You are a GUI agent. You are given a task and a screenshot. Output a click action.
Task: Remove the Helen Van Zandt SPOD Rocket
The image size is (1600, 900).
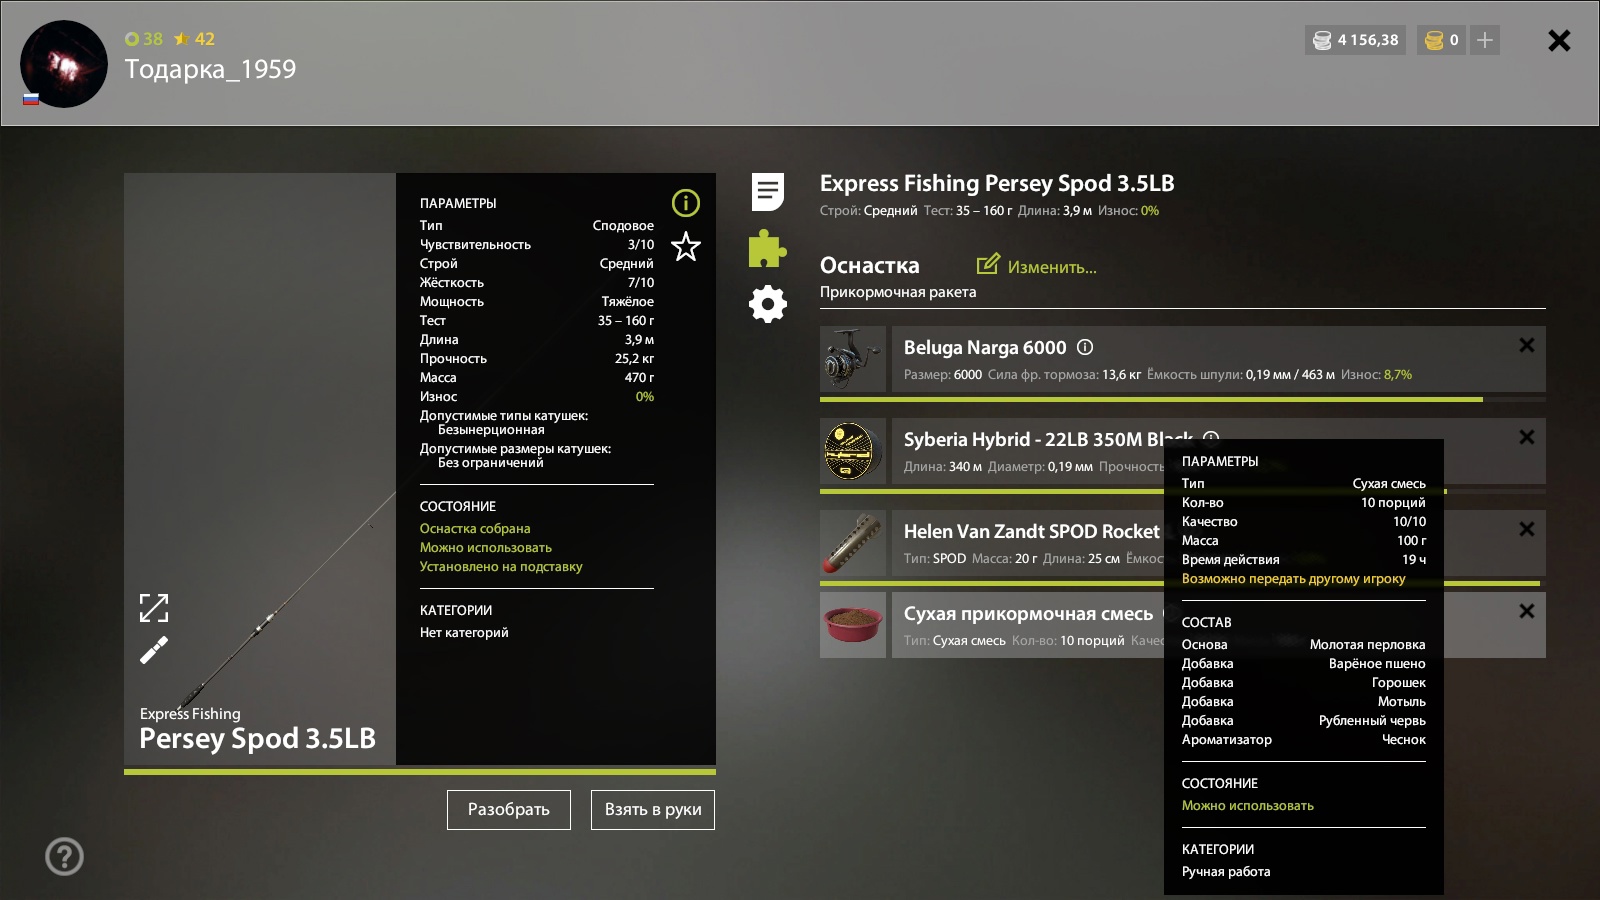(1526, 529)
